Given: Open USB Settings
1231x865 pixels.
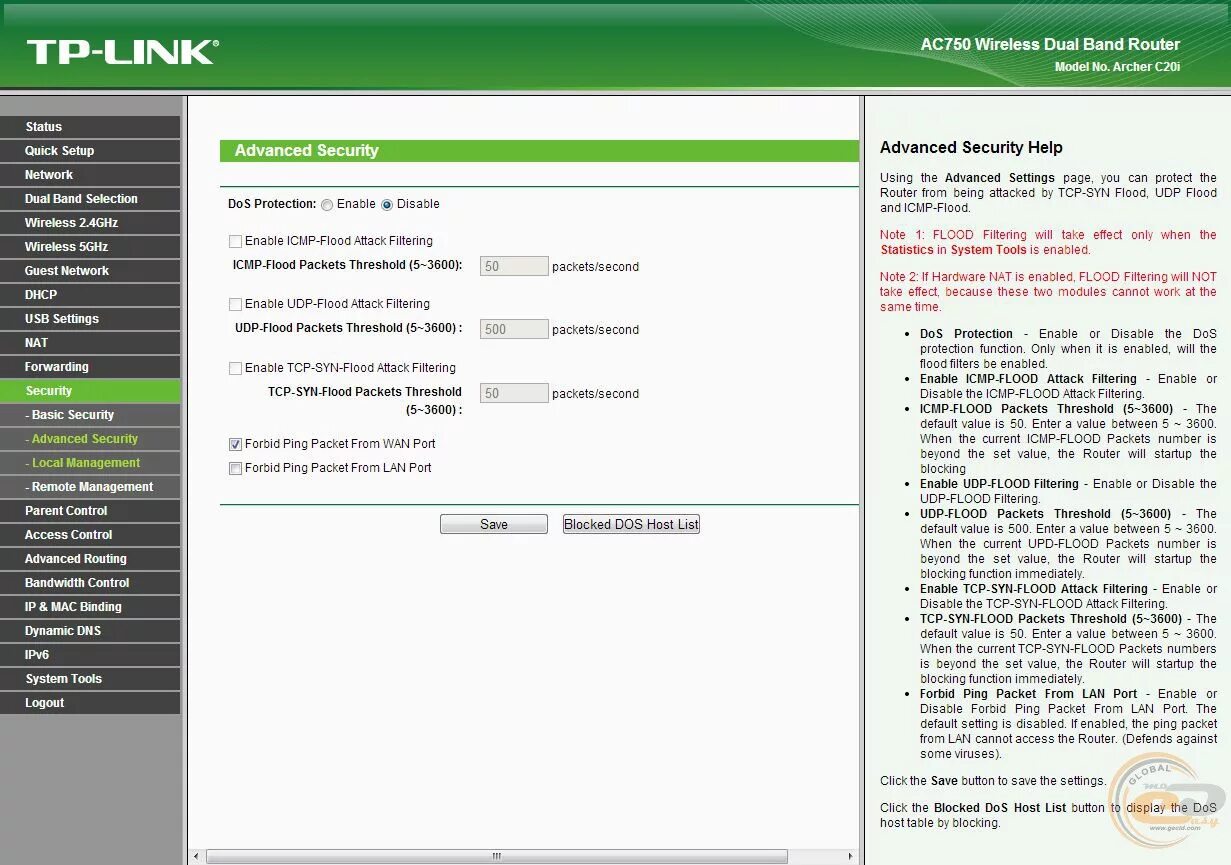Looking at the screenshot, I should coord(90,319).
